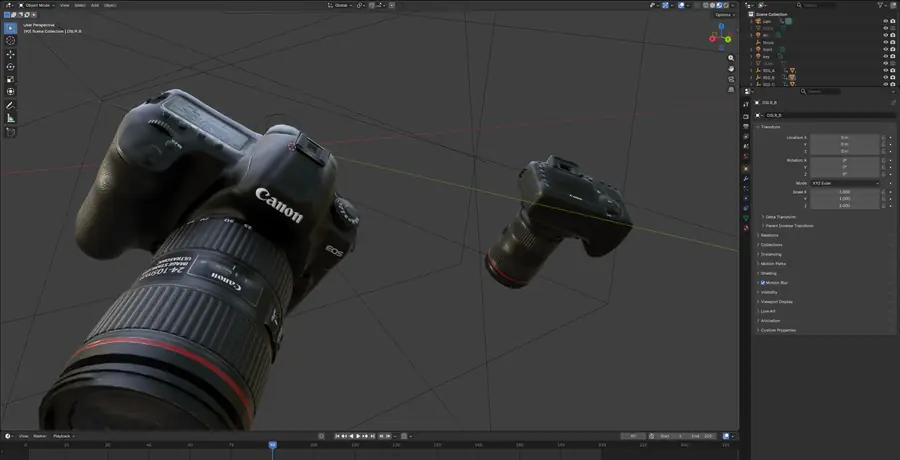Open the Object properties tab
This screenshot has width=900, height=460.
click(x=746, y=168)
